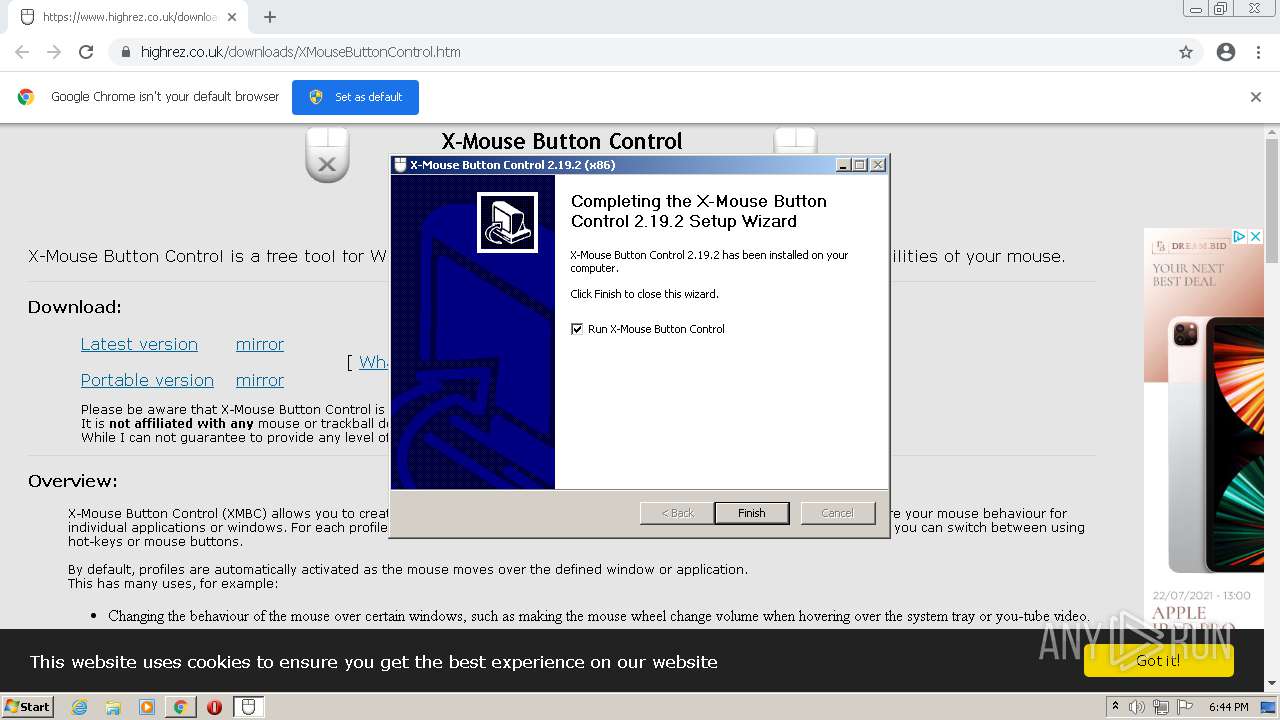Click the red Opera icon on the taskbar

click(214, 707)
